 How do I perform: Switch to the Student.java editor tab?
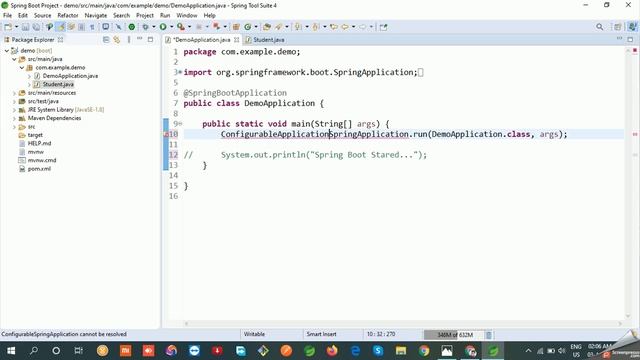click(265, 40)
